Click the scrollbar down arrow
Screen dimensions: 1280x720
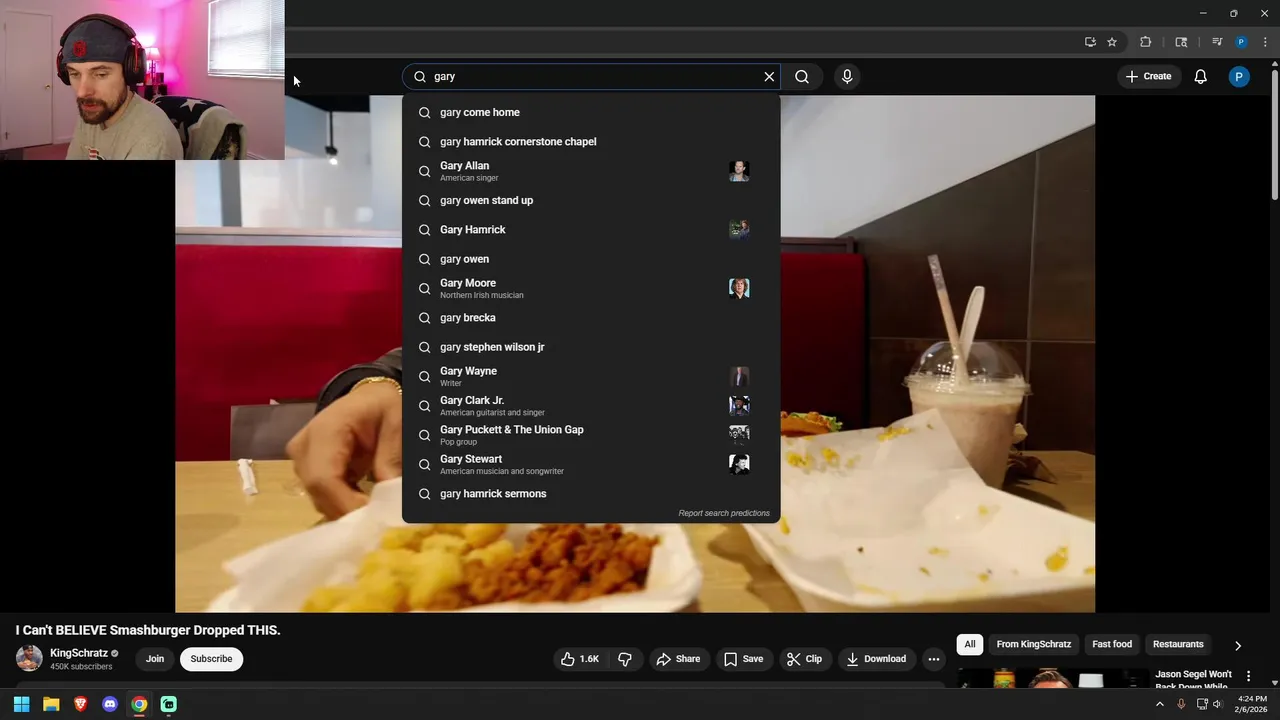point(1275,682)
